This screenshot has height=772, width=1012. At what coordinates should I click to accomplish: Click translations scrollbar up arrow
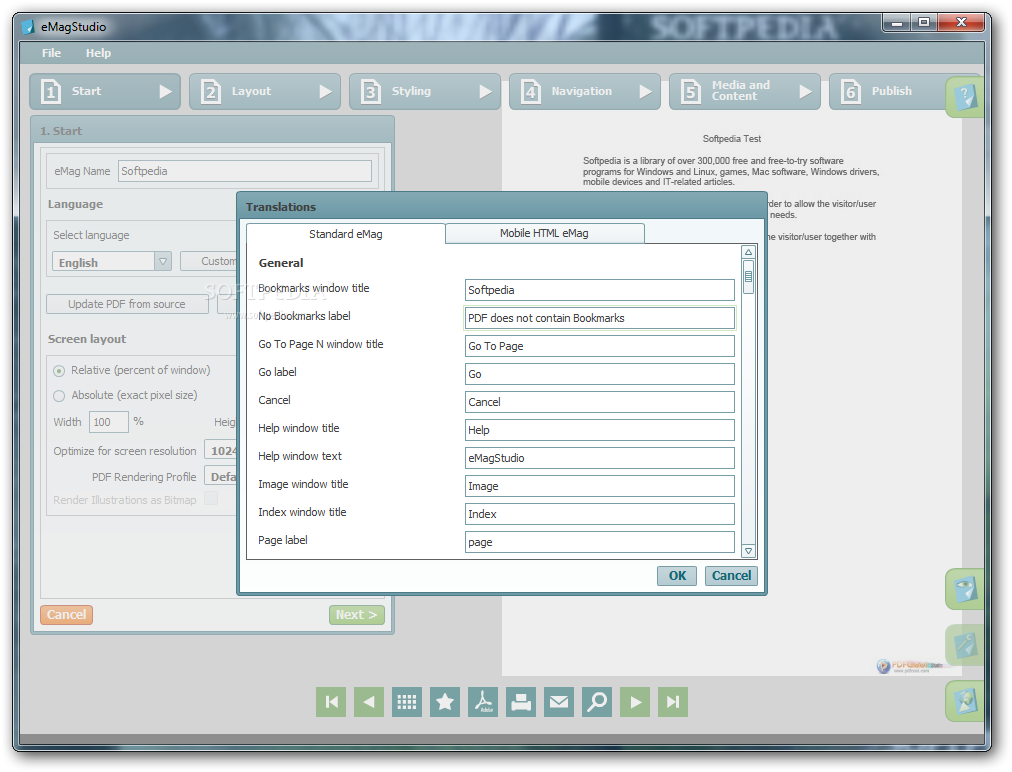click(748, 252)
